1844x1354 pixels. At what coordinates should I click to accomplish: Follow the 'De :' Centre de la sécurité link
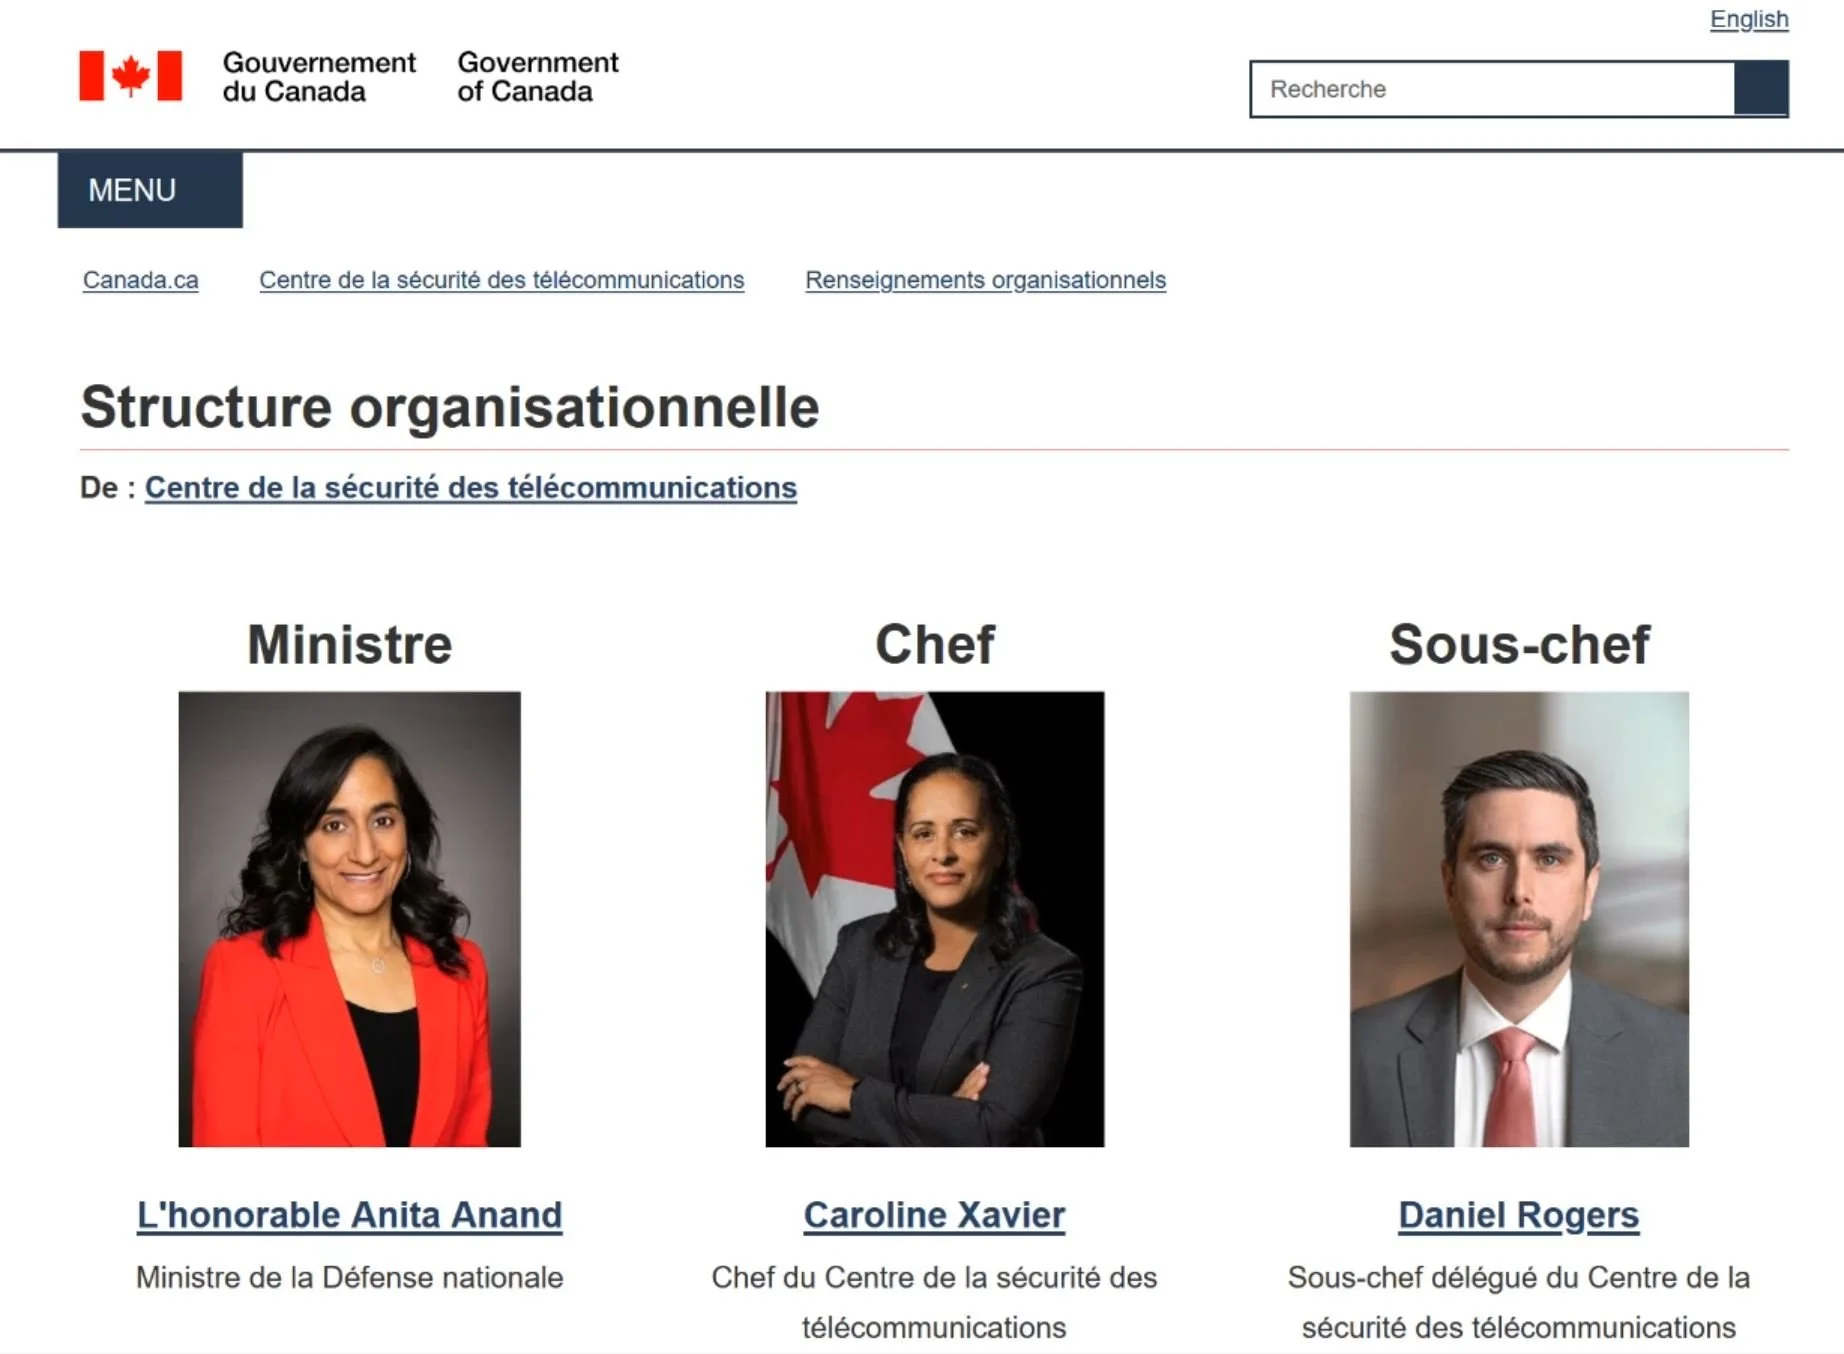click(471, 488)
